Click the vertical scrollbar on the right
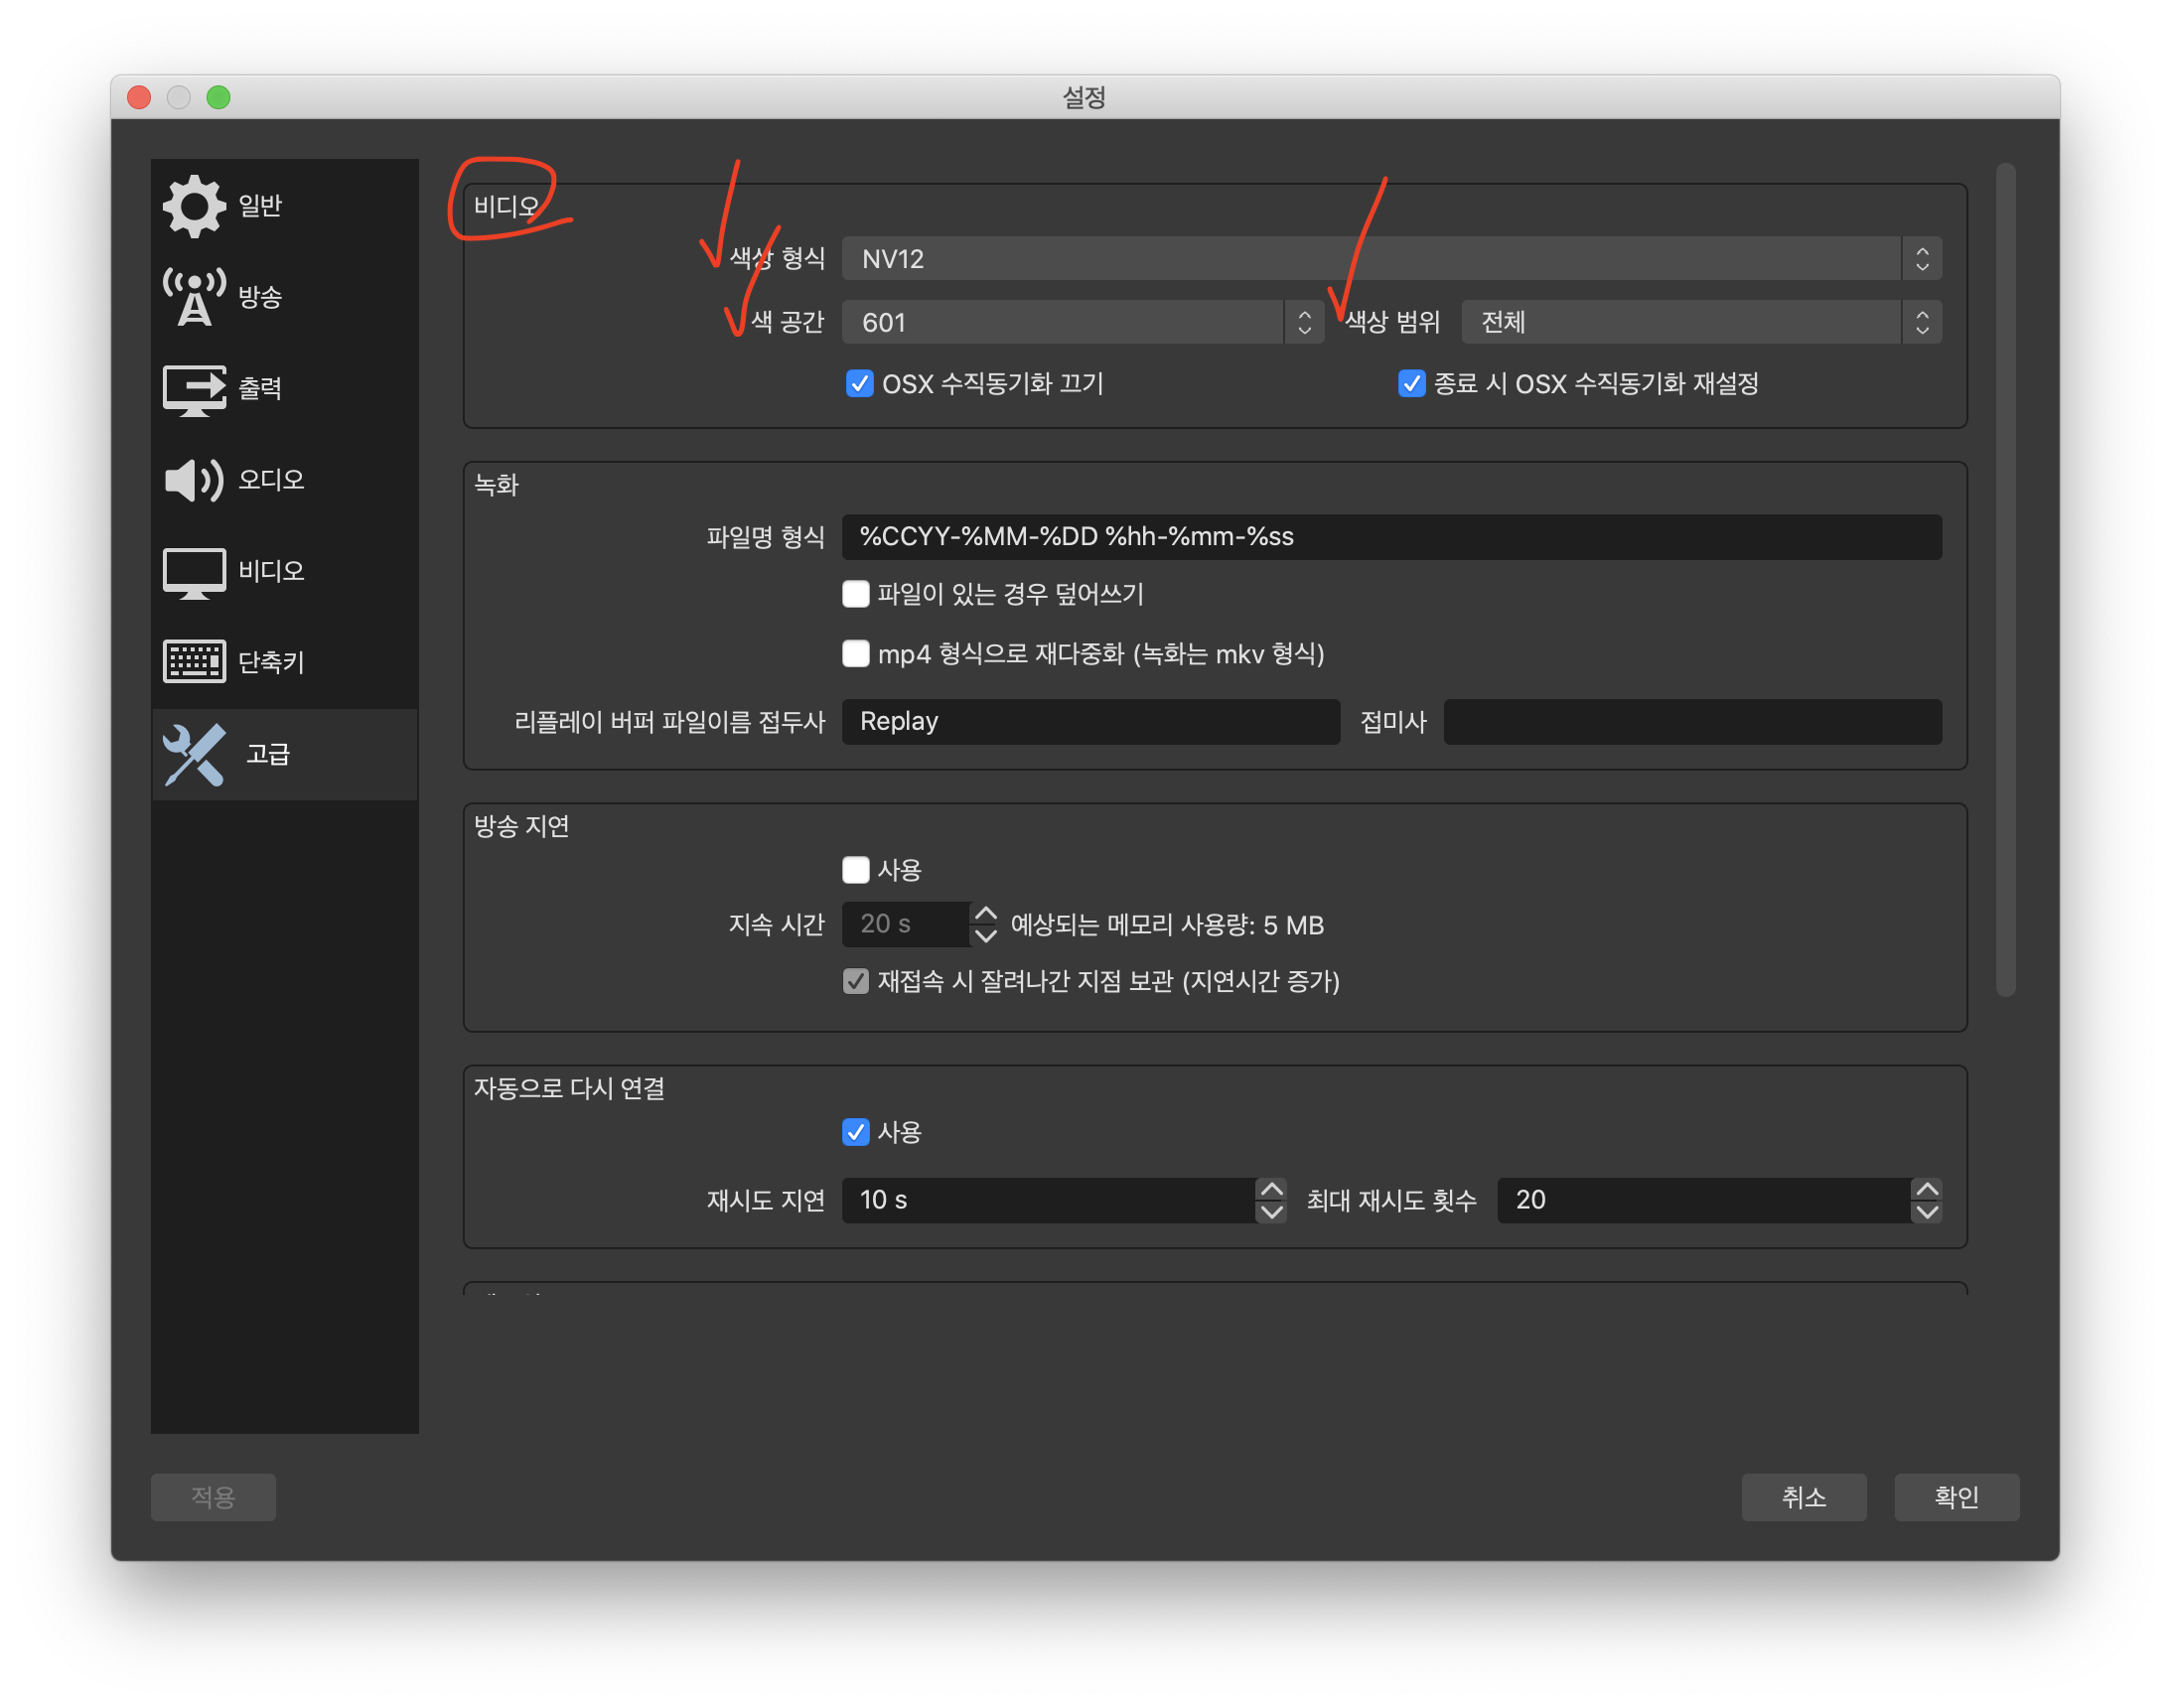Screen dimensions: 2171x1708 tap(2005, 580)
